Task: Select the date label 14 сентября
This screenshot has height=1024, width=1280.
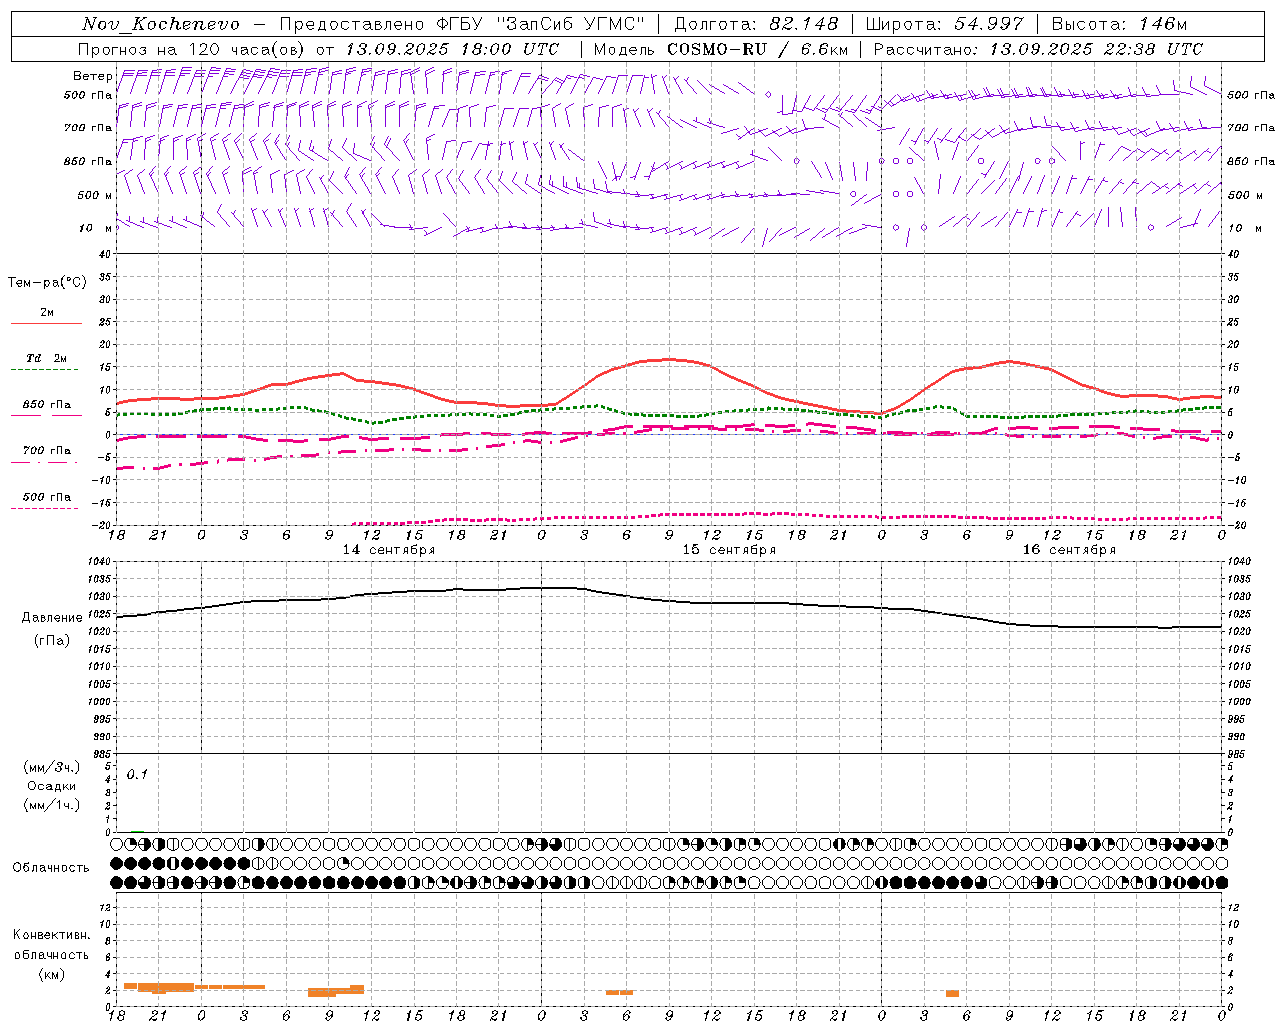Action: point(389,550)
